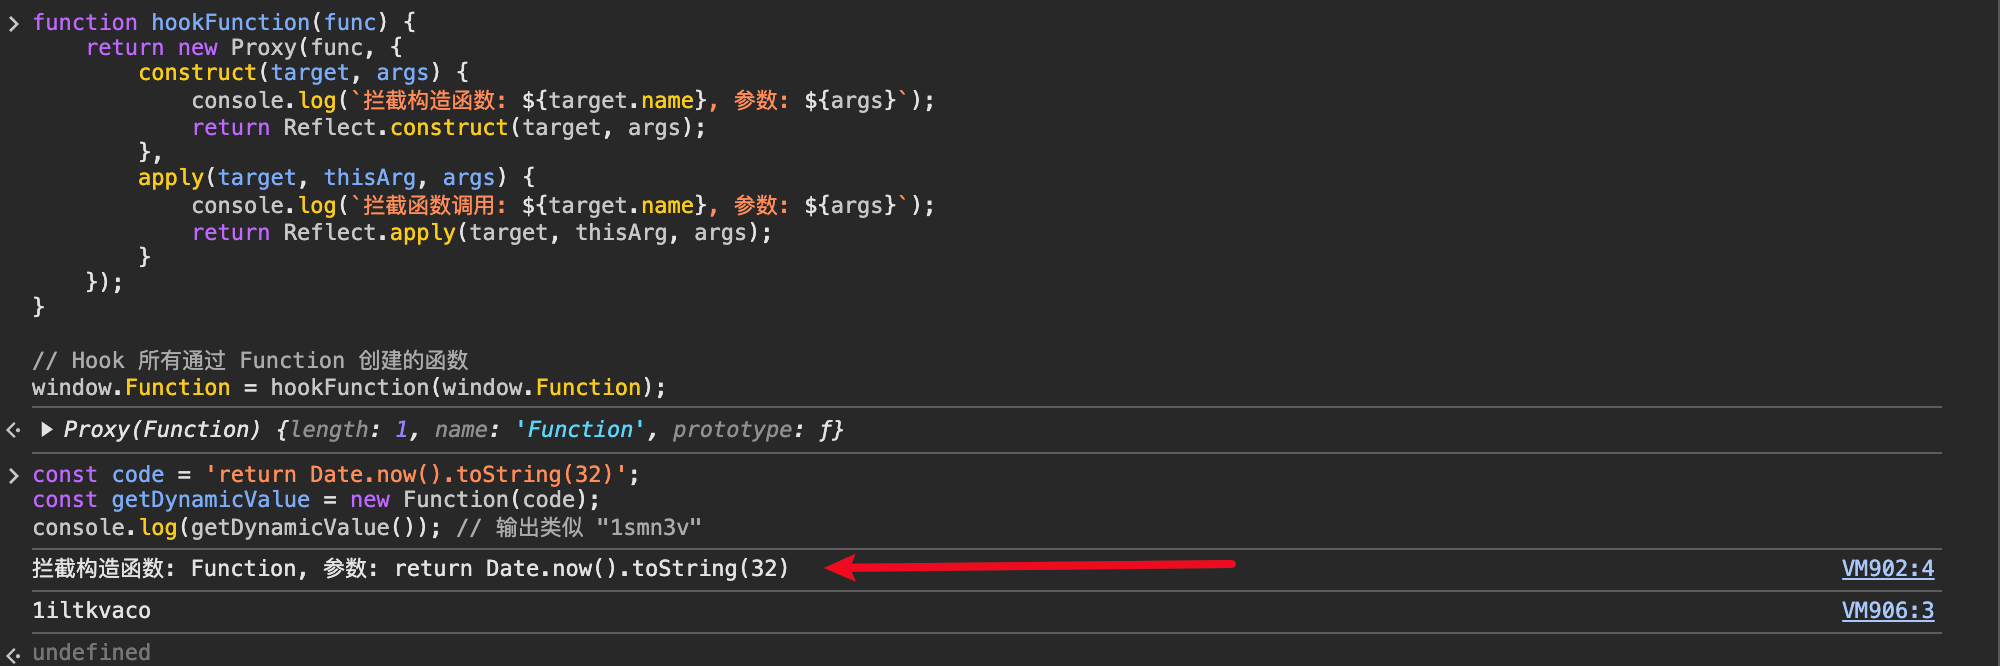Click the input prompt chevron beside const code

point(14,476)
